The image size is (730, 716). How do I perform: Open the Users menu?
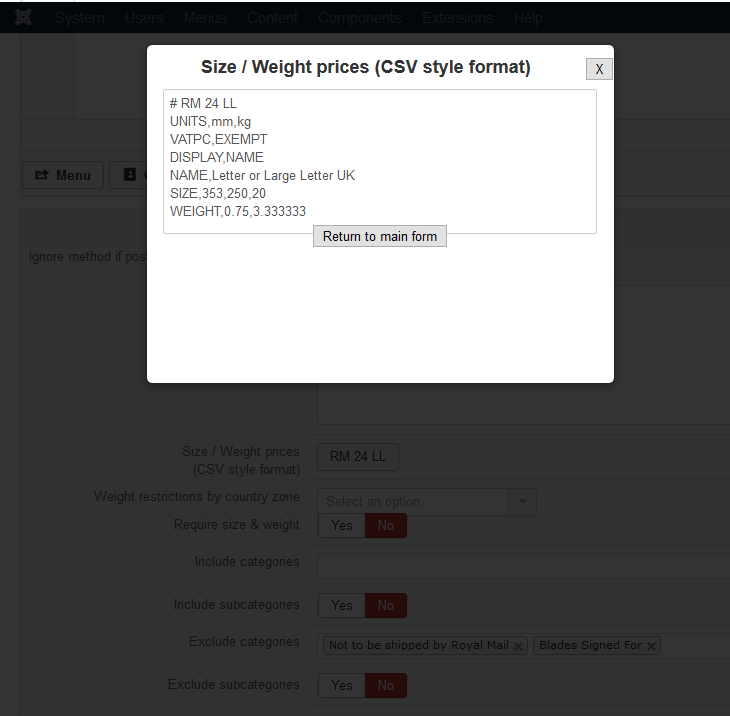coord(144,18)
